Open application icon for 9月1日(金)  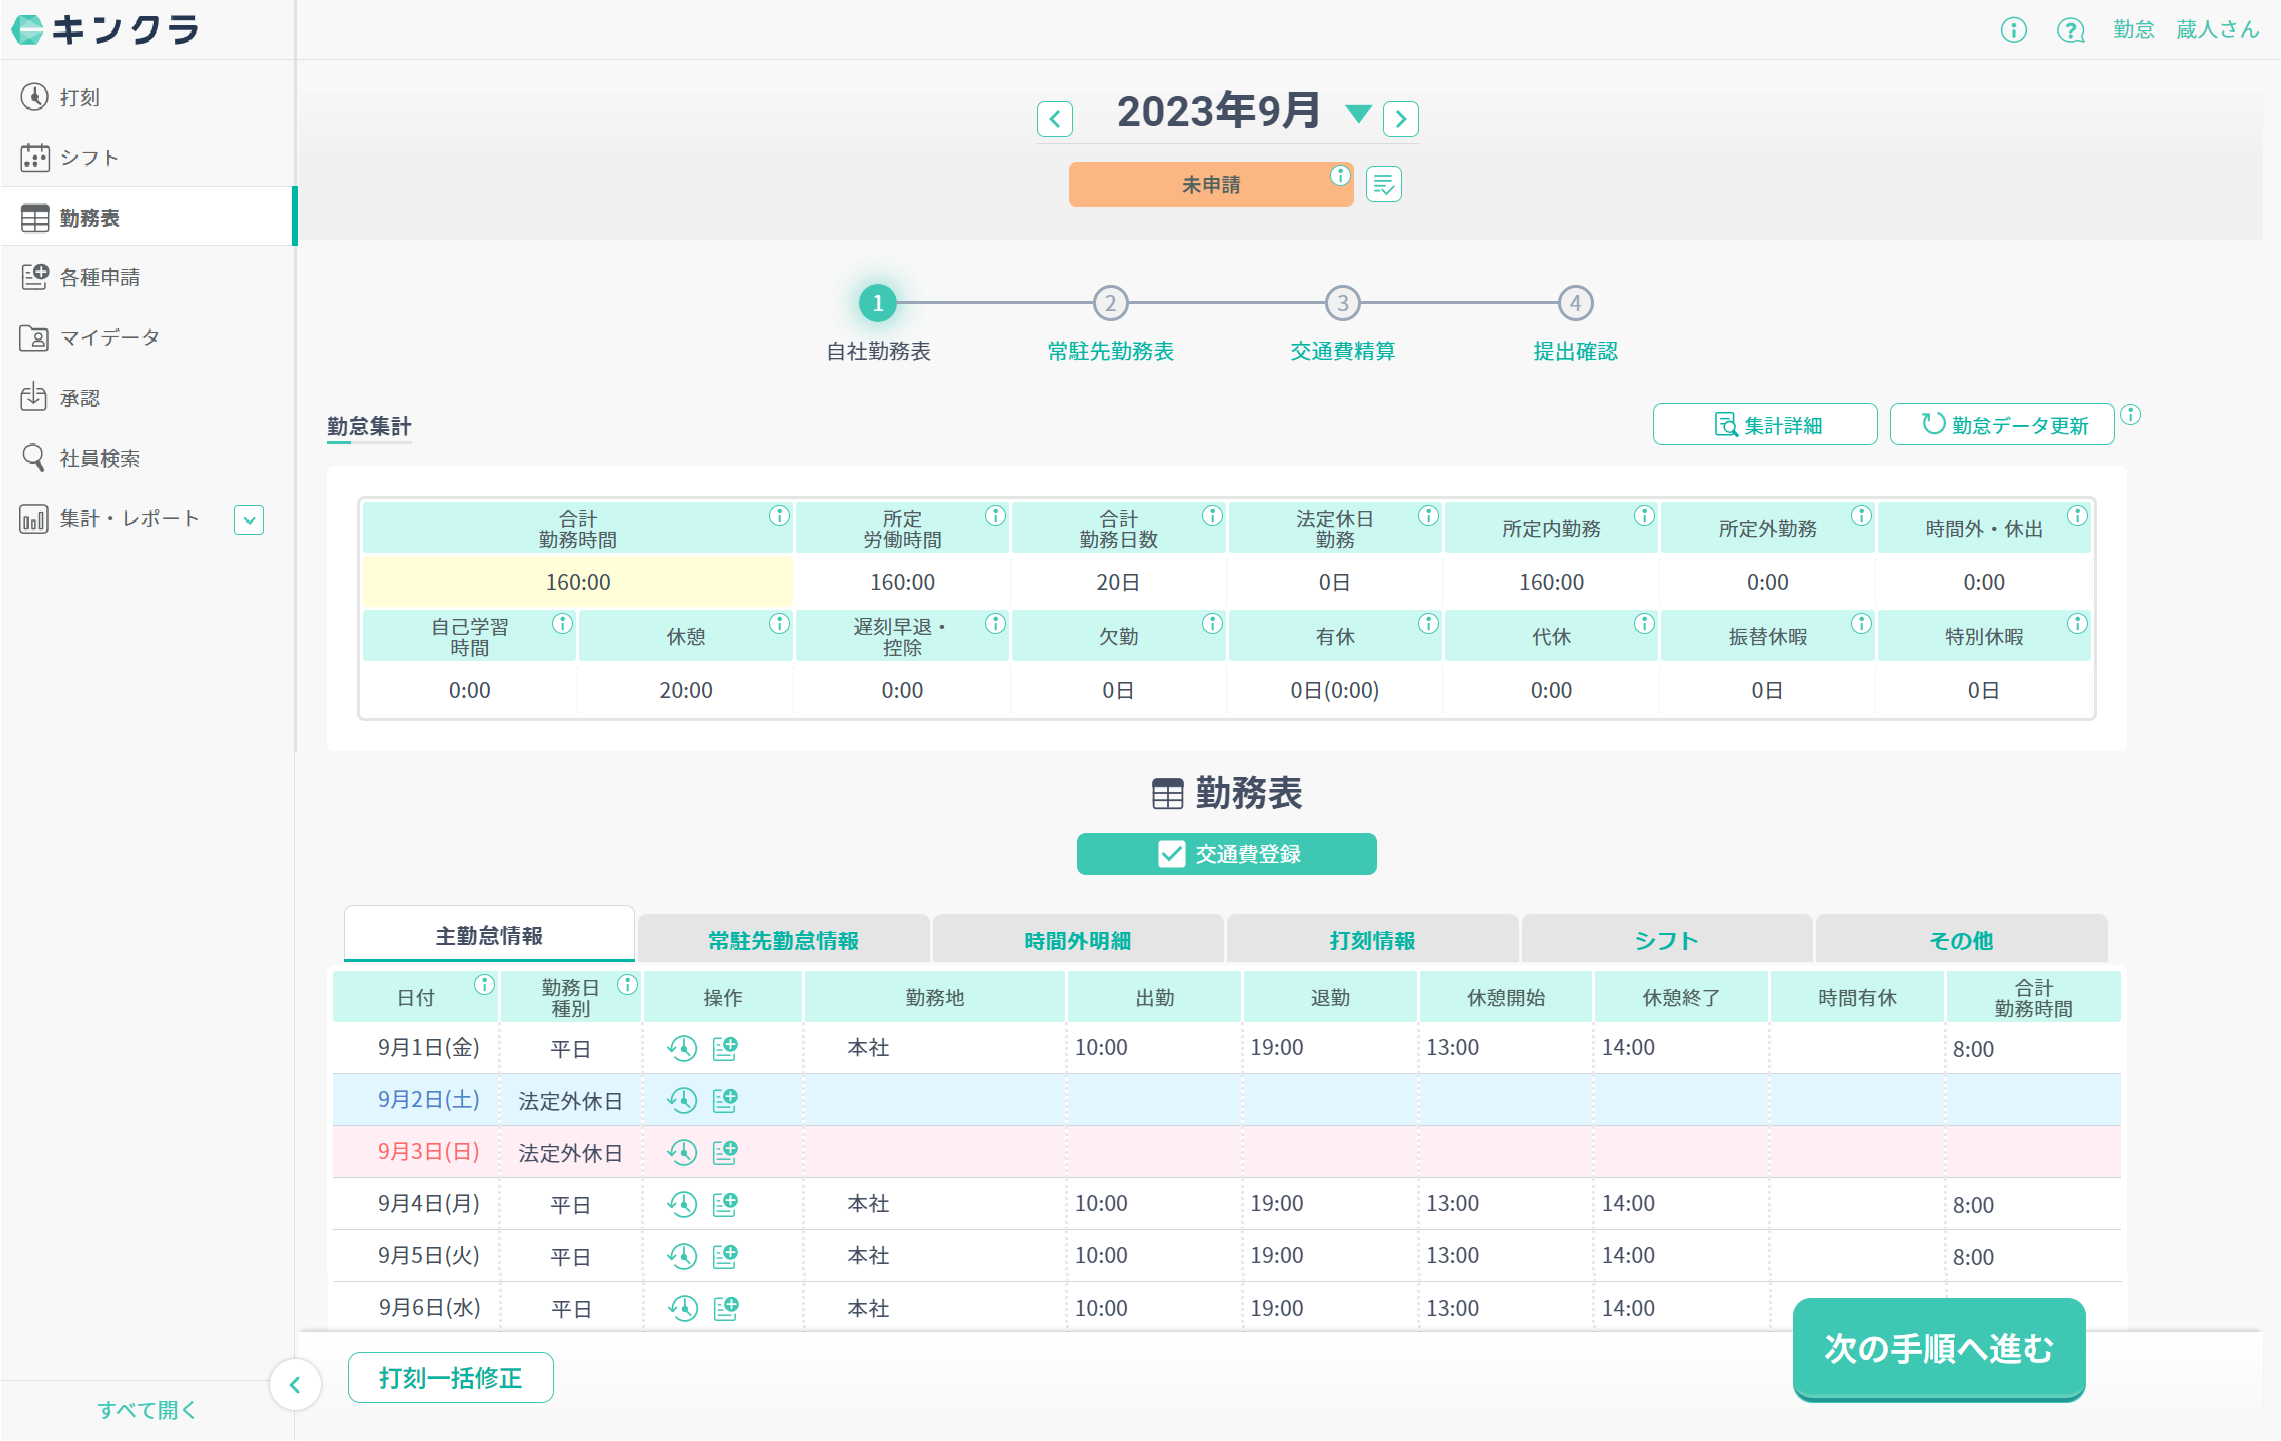725,1048
